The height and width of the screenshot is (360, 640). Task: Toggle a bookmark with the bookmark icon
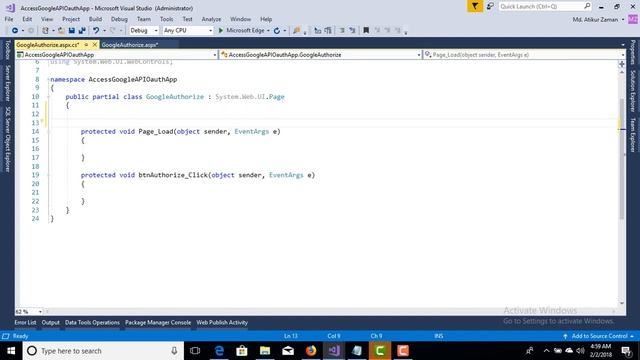coord(366,31)
